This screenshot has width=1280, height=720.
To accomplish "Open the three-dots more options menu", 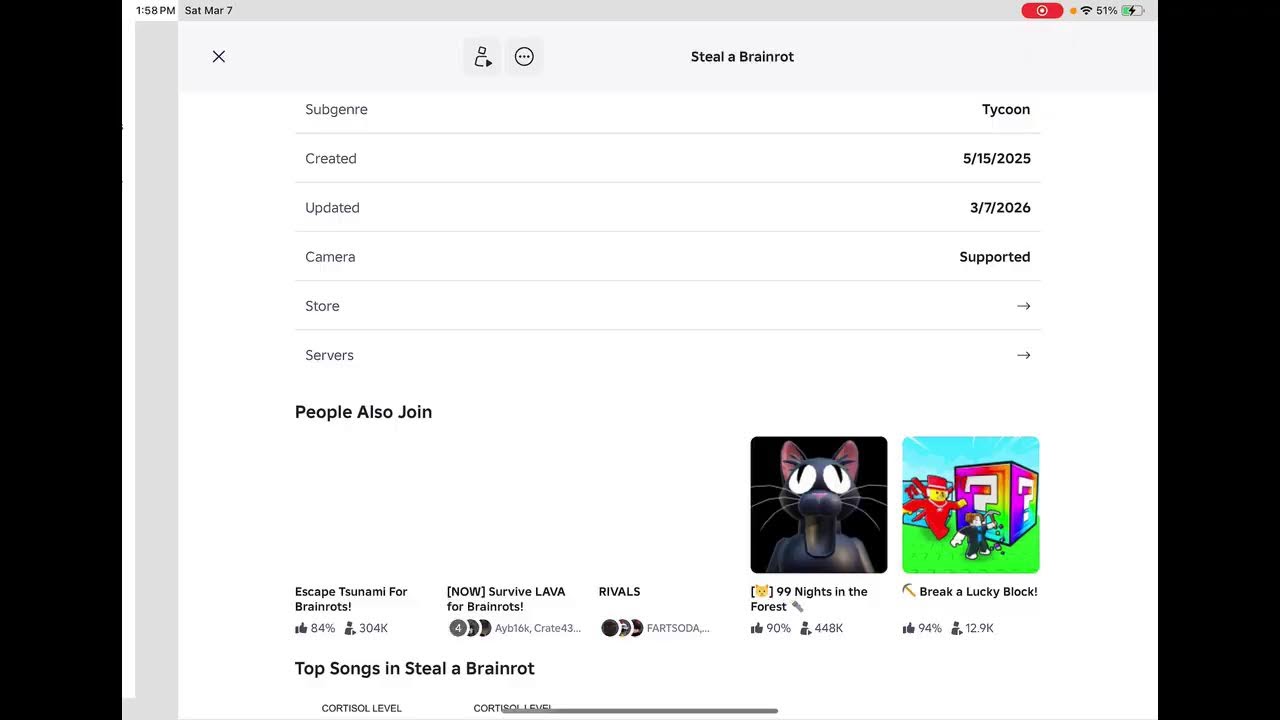I will tap(524, 57).
